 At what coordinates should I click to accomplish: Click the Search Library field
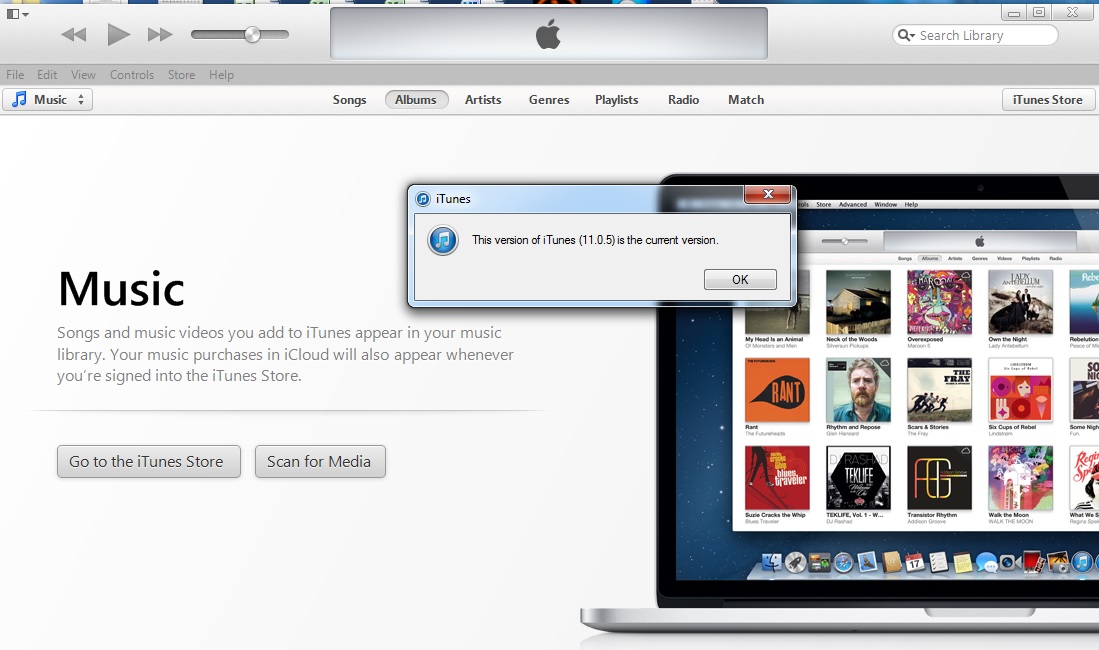pyautogui.click(x=975, y=35)
